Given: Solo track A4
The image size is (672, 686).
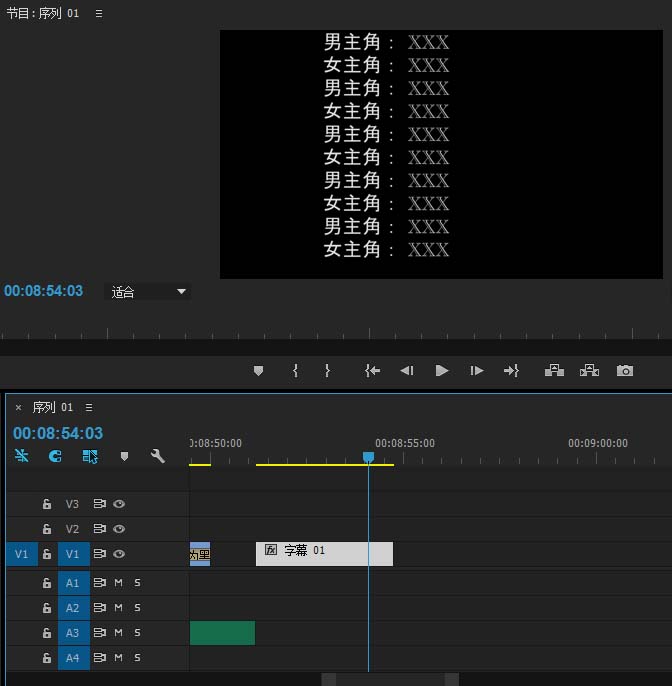Looking at the screenshot, I should [x=137, y=658].
